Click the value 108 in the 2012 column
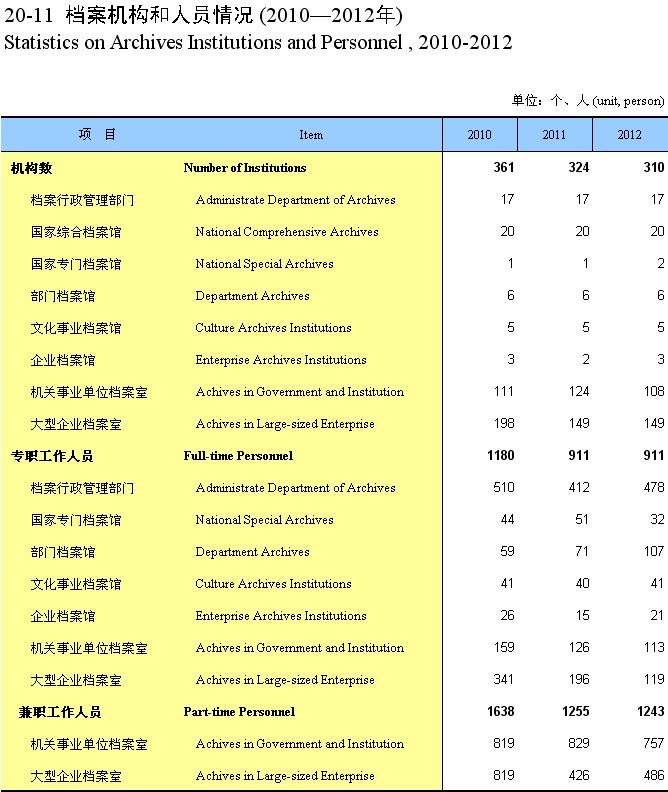Image resolution: width=668 pixels, height=792 pixels. [x=654, y=391]
